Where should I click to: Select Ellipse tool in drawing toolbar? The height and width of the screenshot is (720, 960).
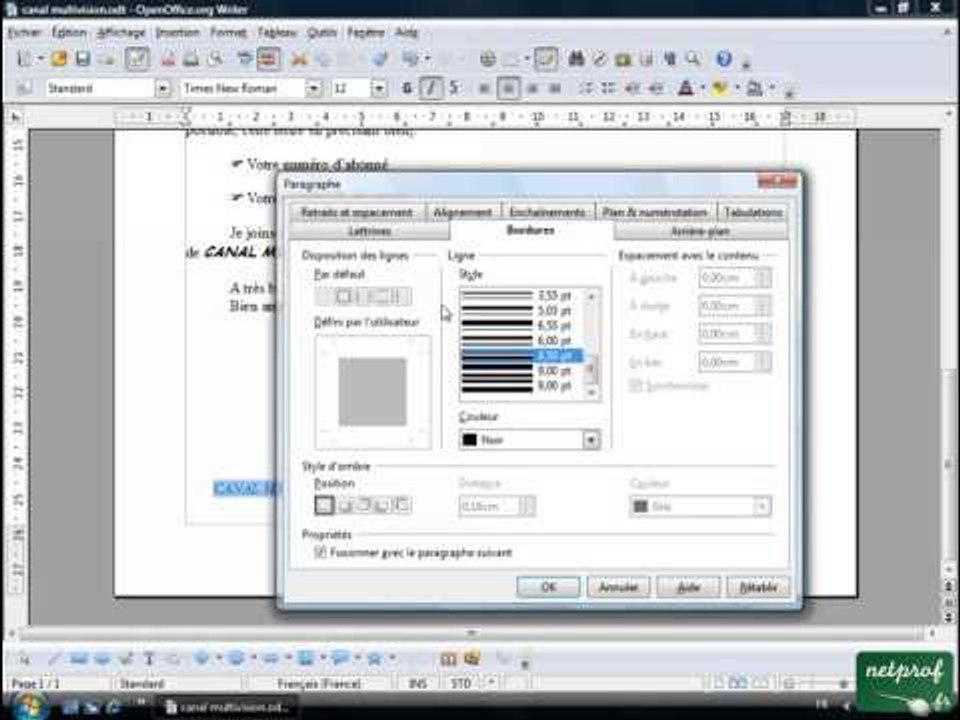102,659
